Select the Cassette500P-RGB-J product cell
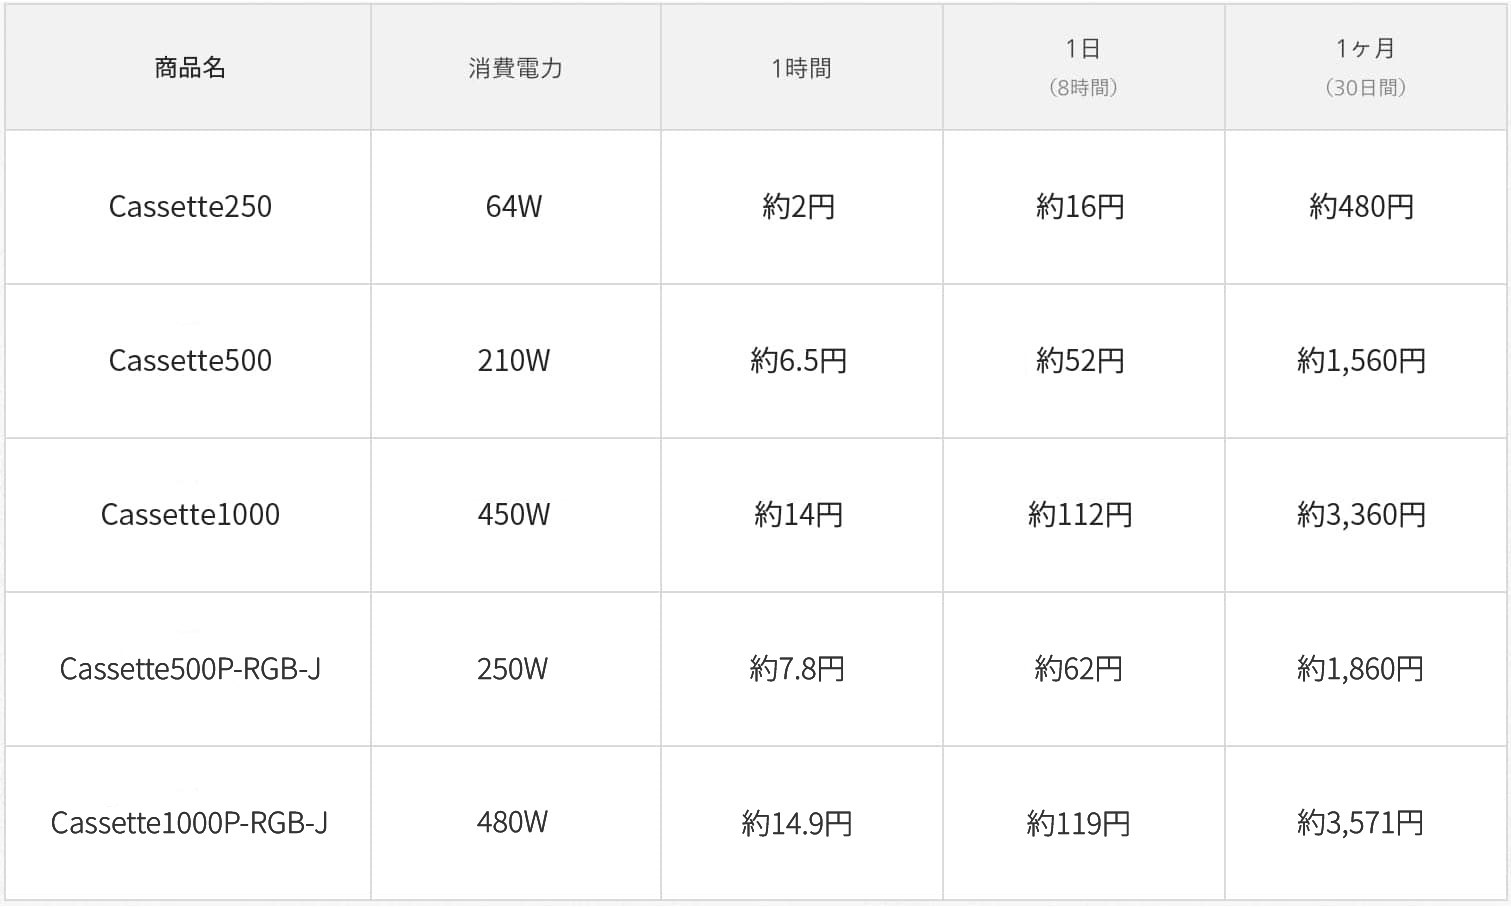Viewport: 1511px width, 907px height. click(190, 669)
